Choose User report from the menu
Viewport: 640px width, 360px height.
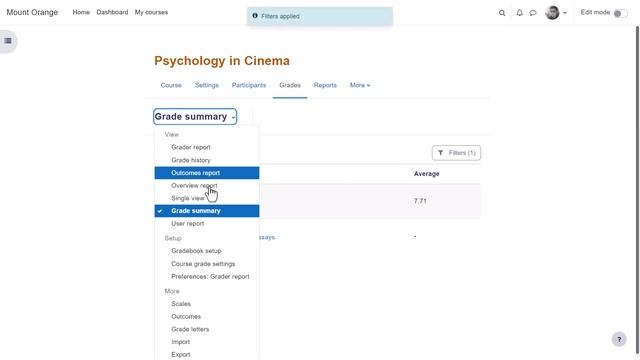(x=207, y=223)
